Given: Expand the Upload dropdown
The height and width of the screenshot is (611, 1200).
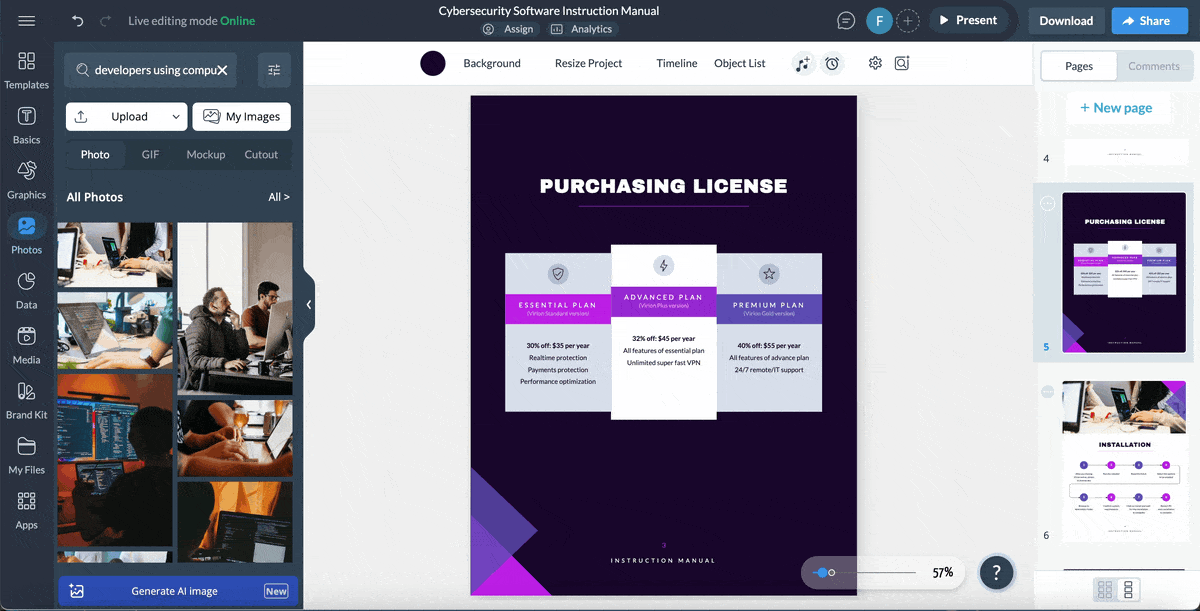Looking at the screenshot, I should (x=176, y=117).
